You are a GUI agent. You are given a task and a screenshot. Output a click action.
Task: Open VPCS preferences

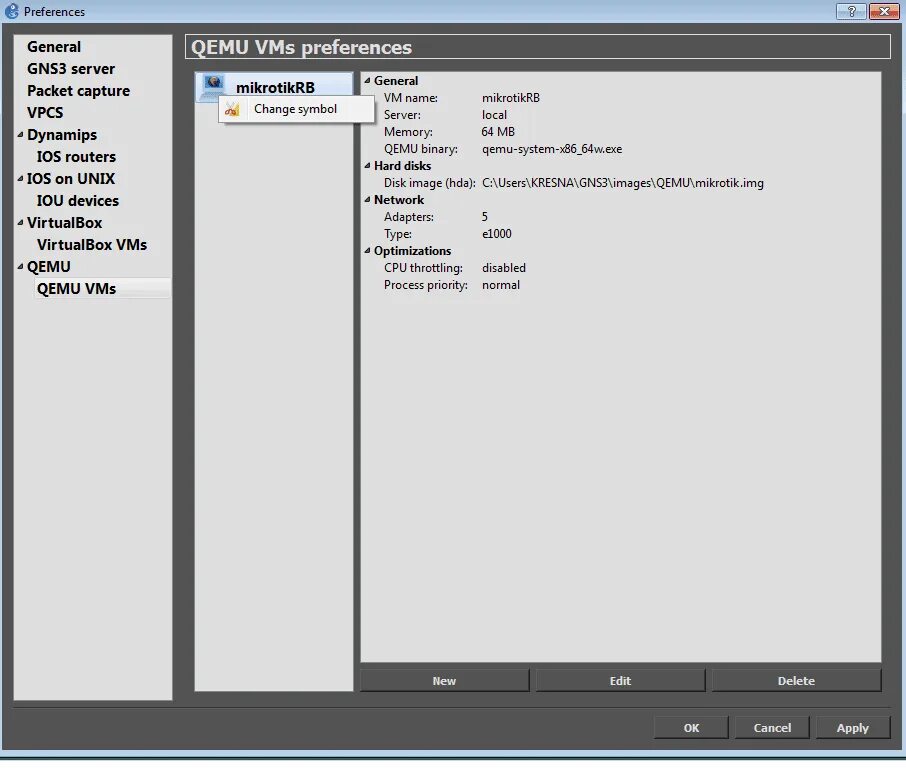(x=45, y=113)
